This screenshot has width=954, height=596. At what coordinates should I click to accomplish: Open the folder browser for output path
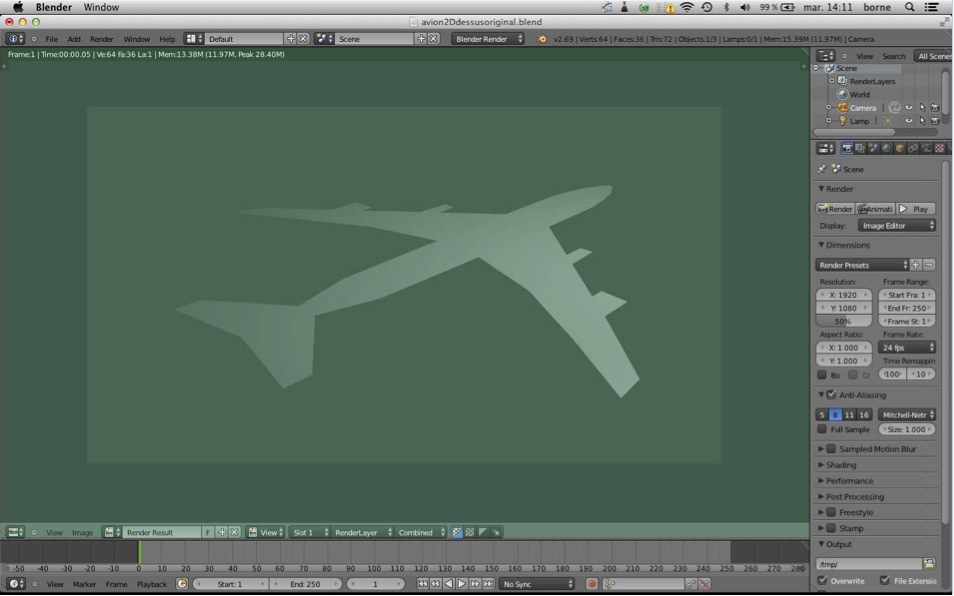coord(929,564)
